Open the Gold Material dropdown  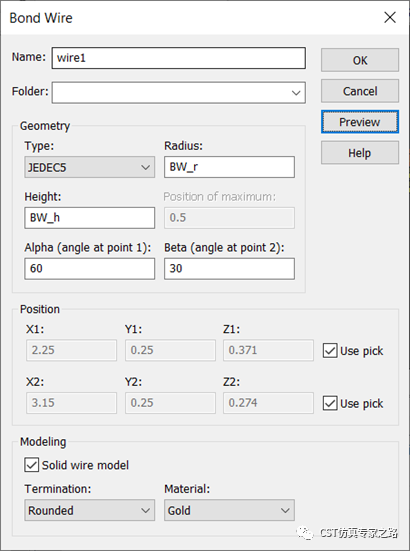click(229, 510)
